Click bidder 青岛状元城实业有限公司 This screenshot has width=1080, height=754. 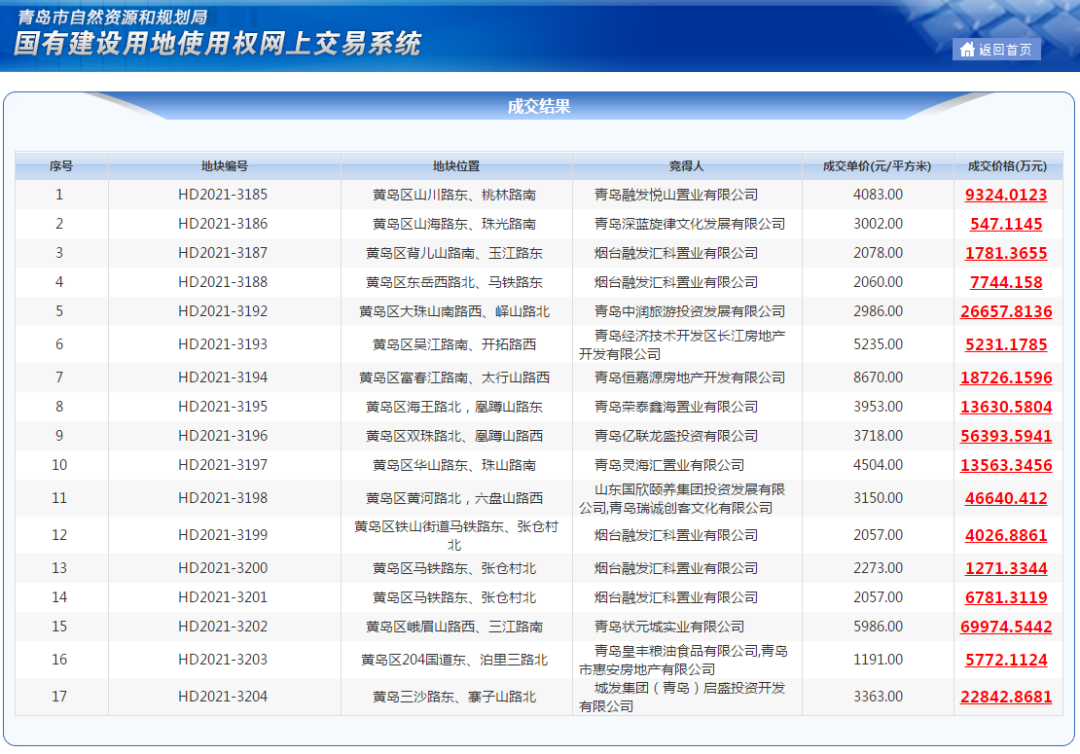pos(669,627)
